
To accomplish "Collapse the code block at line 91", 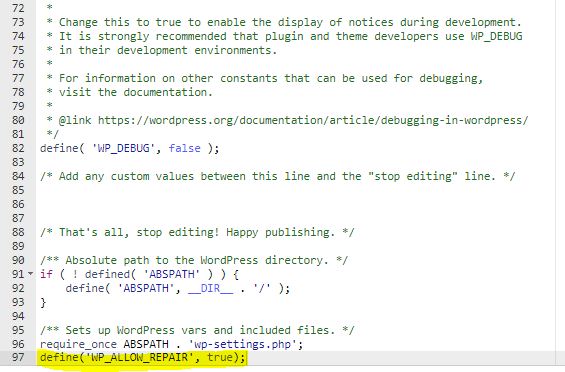I will pos(31,274).
